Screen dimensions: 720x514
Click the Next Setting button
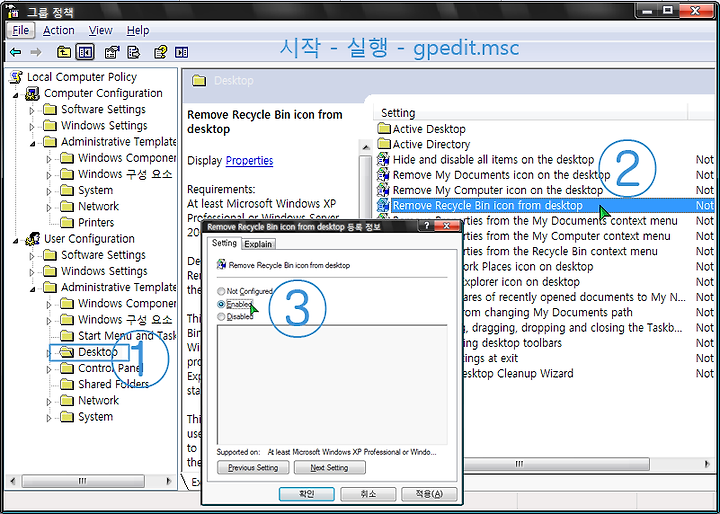coord(329,468)
